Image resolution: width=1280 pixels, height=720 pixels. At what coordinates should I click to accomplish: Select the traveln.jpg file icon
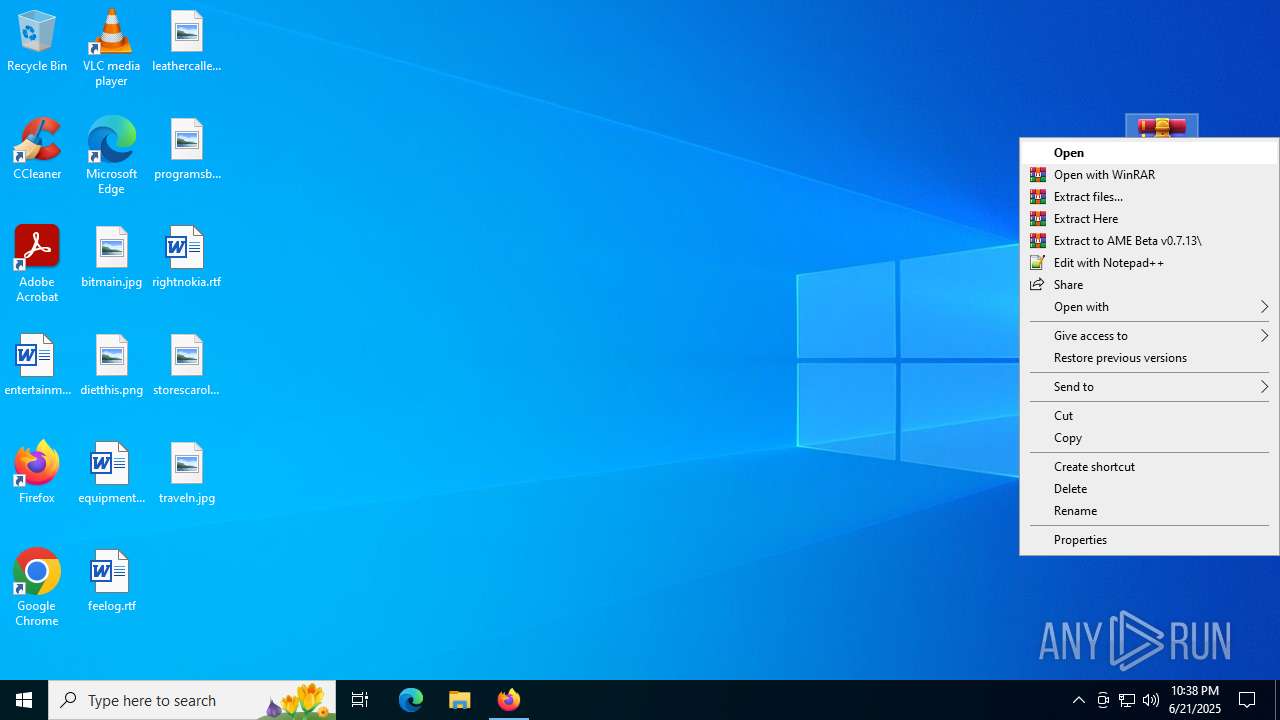point(187,473)
